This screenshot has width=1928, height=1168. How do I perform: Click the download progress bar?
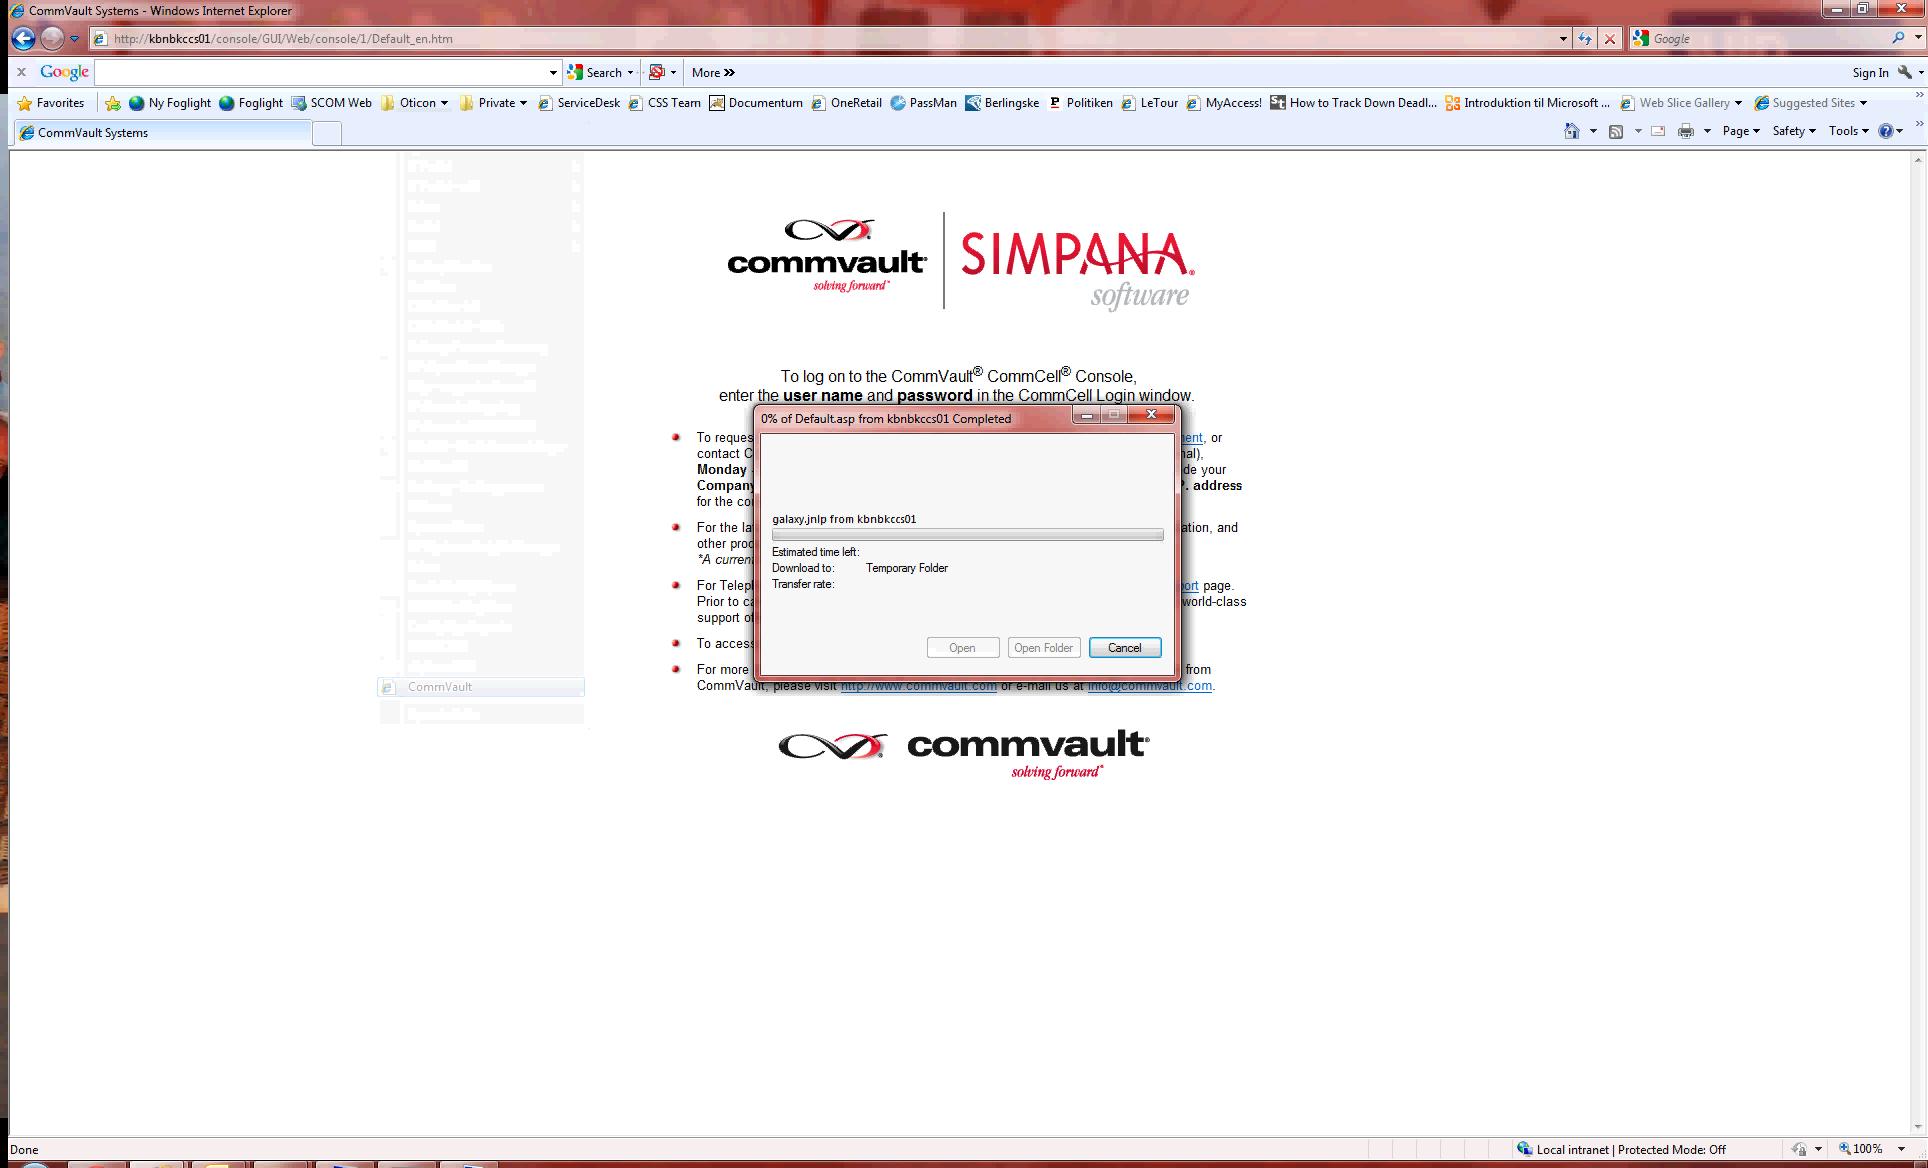967,535
